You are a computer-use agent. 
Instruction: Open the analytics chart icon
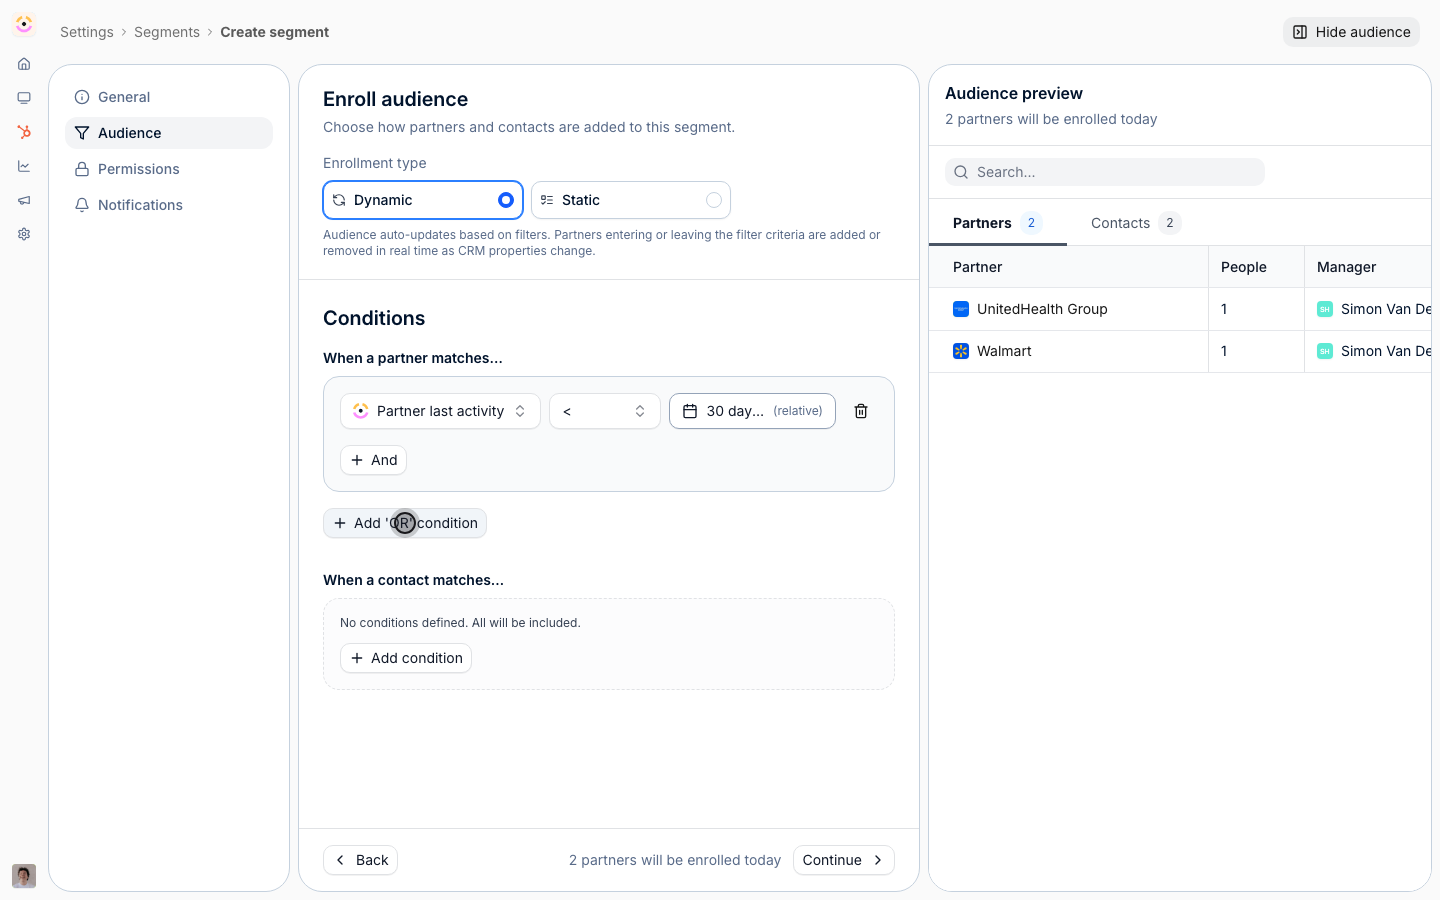24,166
